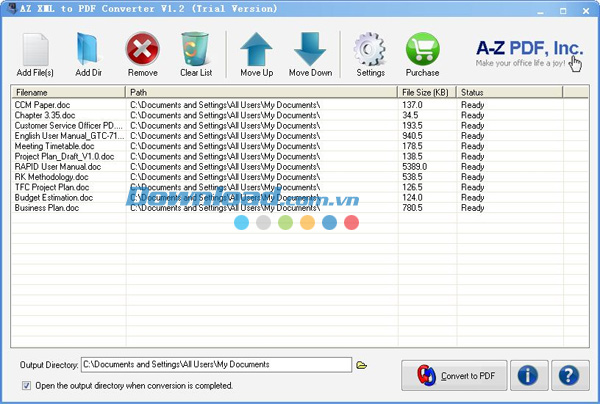Click the red Remove icon

(x=142, y=49)
